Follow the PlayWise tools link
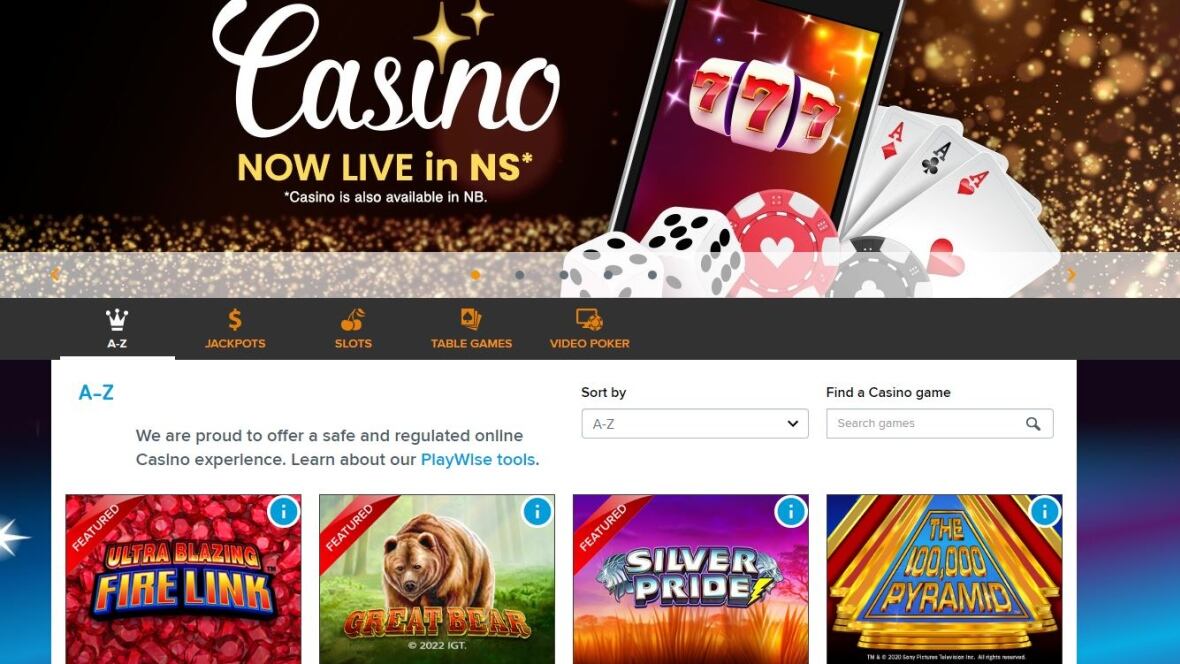Screen dimensions: 1180x664 (x=478, y=459)
